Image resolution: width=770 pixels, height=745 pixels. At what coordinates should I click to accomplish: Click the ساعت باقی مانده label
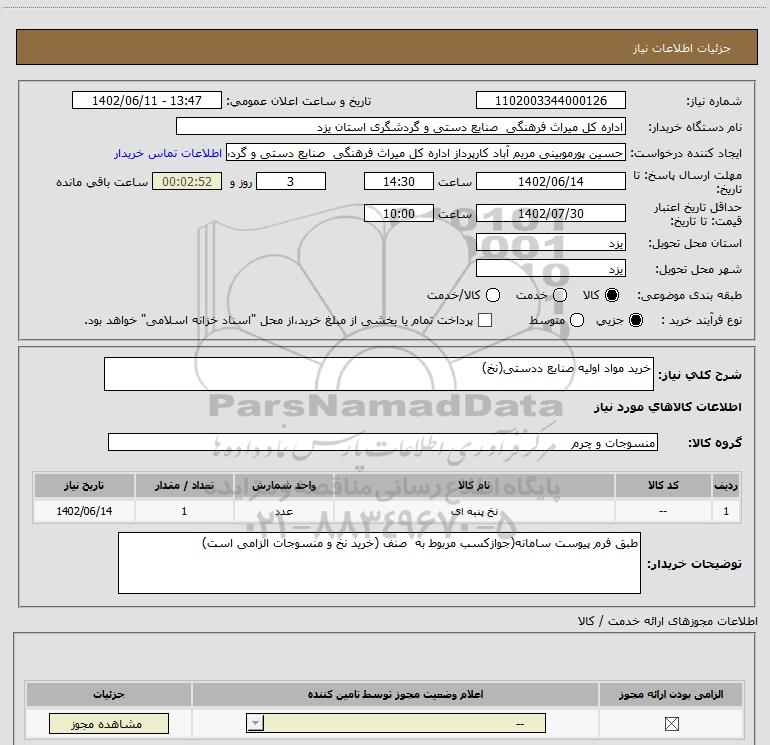click(102, 182)
